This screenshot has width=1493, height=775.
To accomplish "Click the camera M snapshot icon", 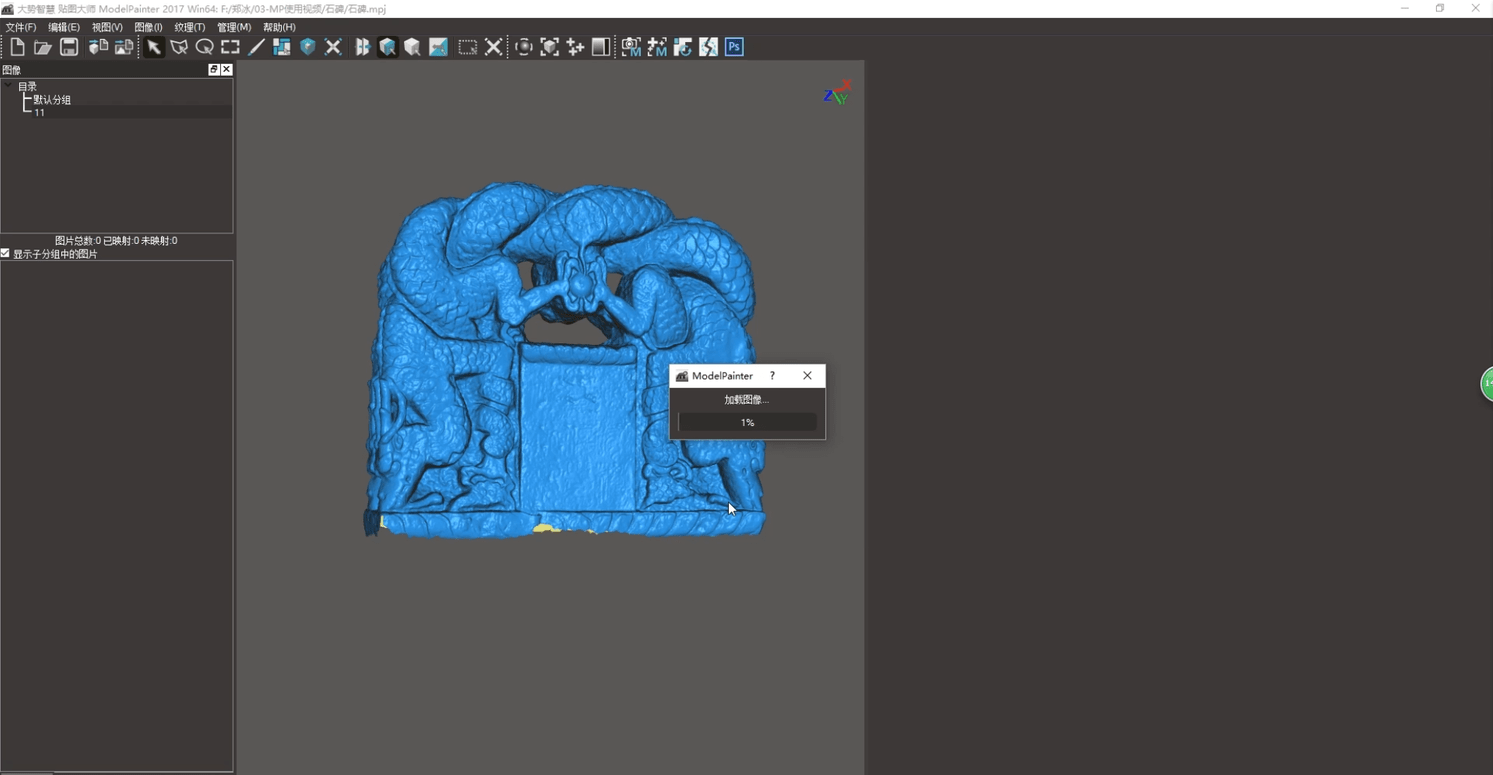I will (631, 47).
